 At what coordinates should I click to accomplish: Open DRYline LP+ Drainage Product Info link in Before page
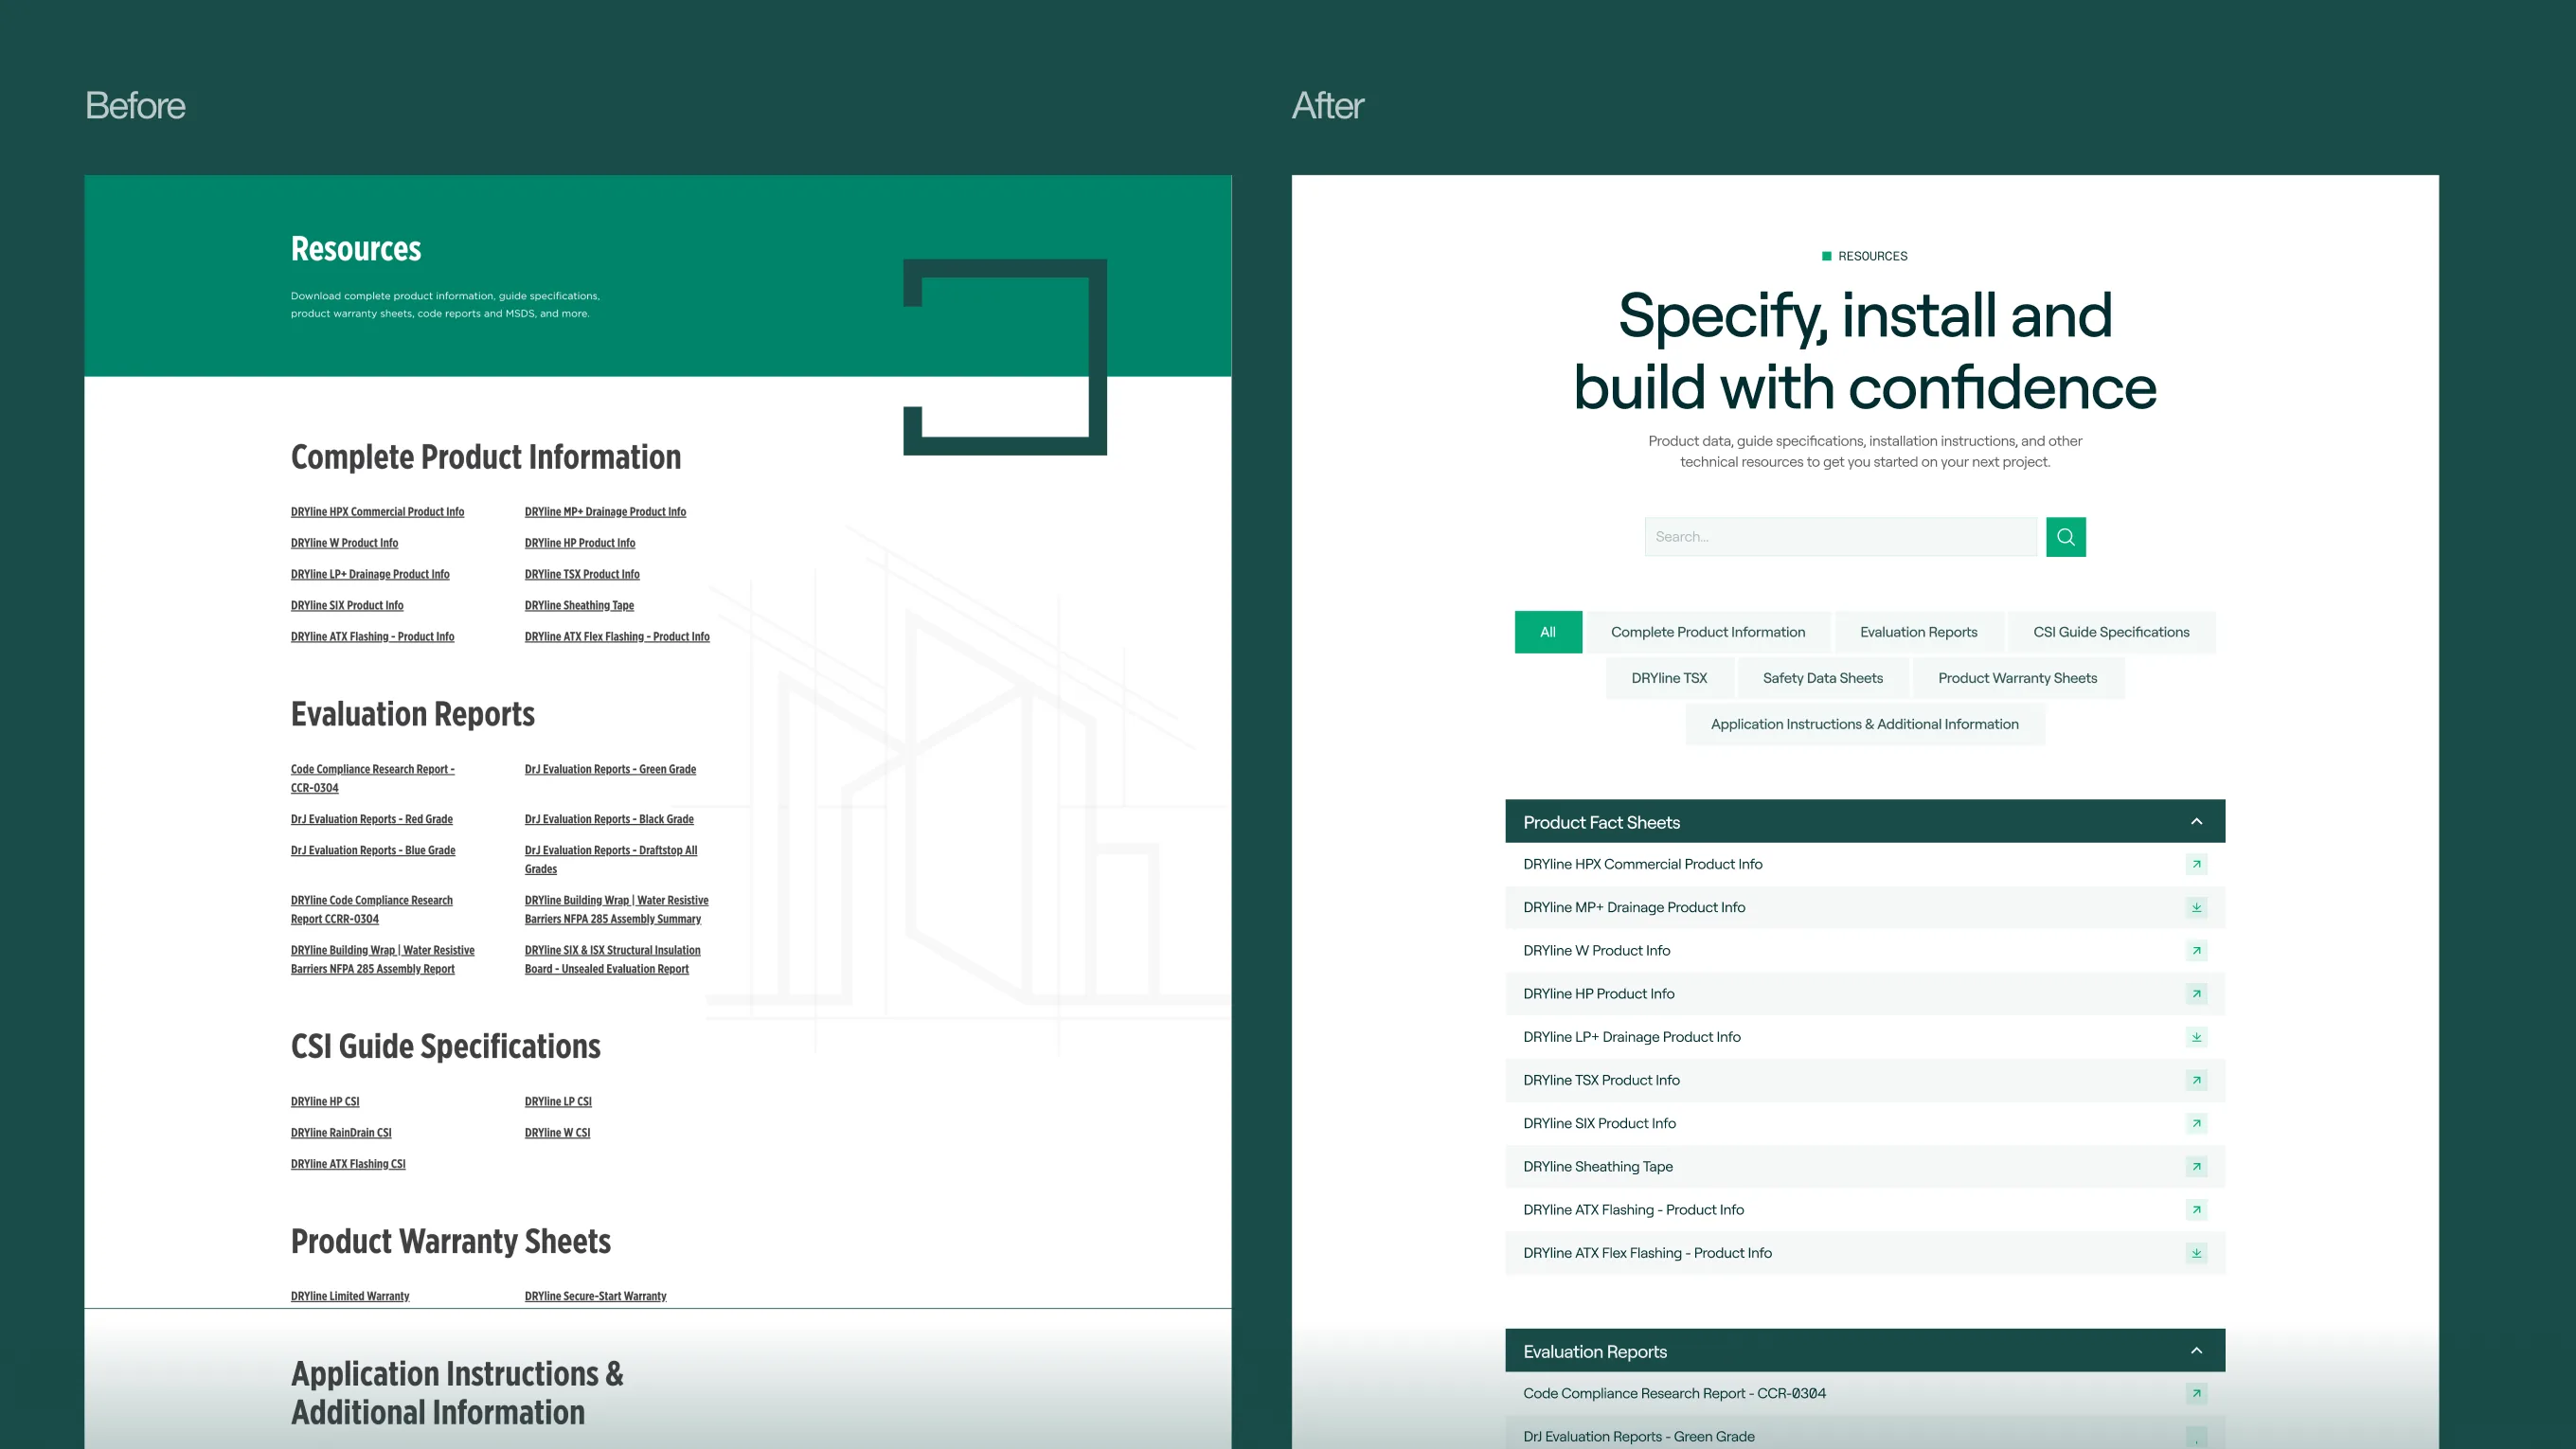pyautogui.click(x=370, y=574)
